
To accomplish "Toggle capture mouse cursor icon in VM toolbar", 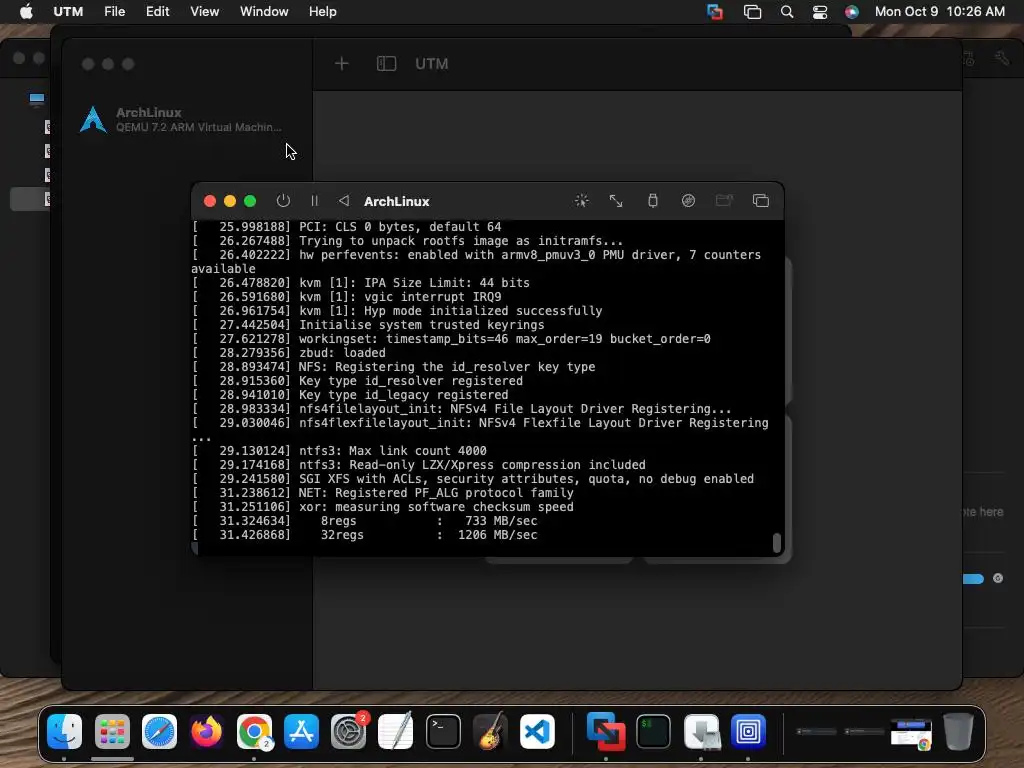I will click(x=581, y=200).
